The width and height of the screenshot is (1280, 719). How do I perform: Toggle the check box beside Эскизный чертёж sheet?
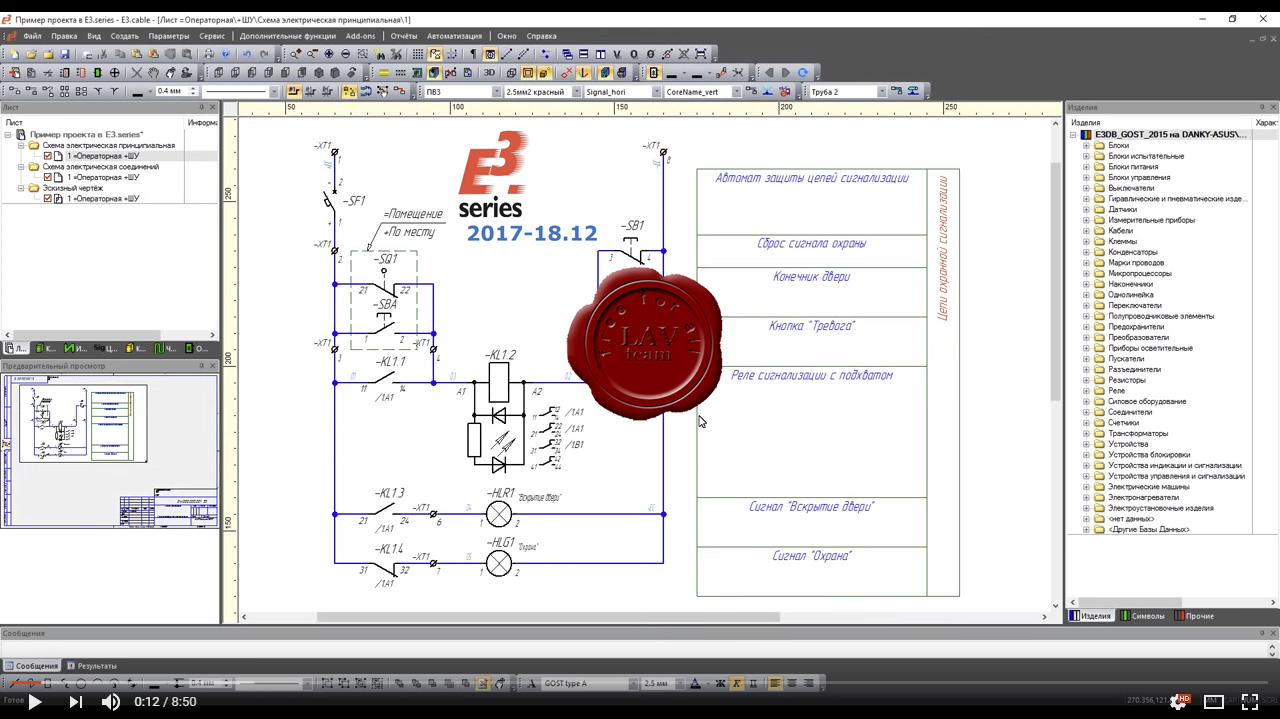click(x=47, y=198)
